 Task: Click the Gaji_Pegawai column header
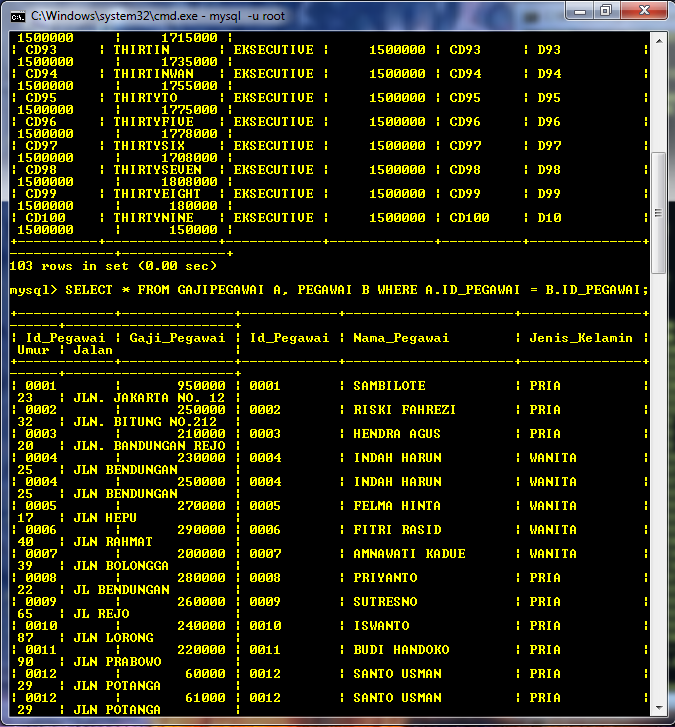[178, 338]
